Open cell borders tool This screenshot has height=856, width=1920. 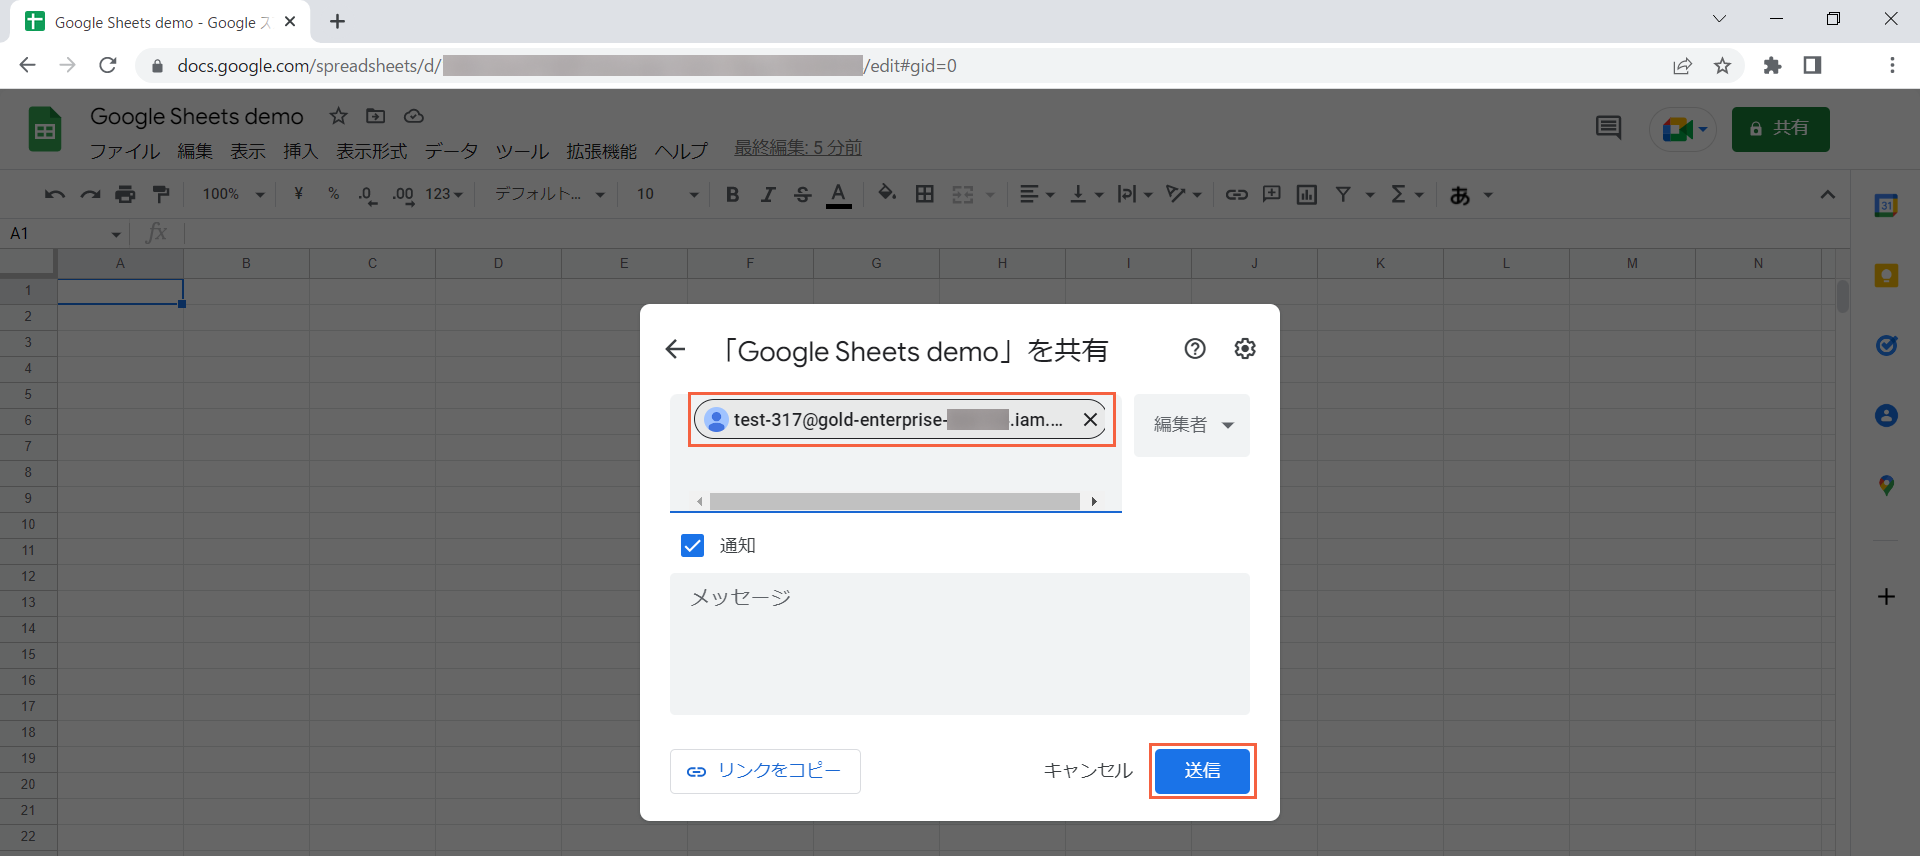click(925, 194)
